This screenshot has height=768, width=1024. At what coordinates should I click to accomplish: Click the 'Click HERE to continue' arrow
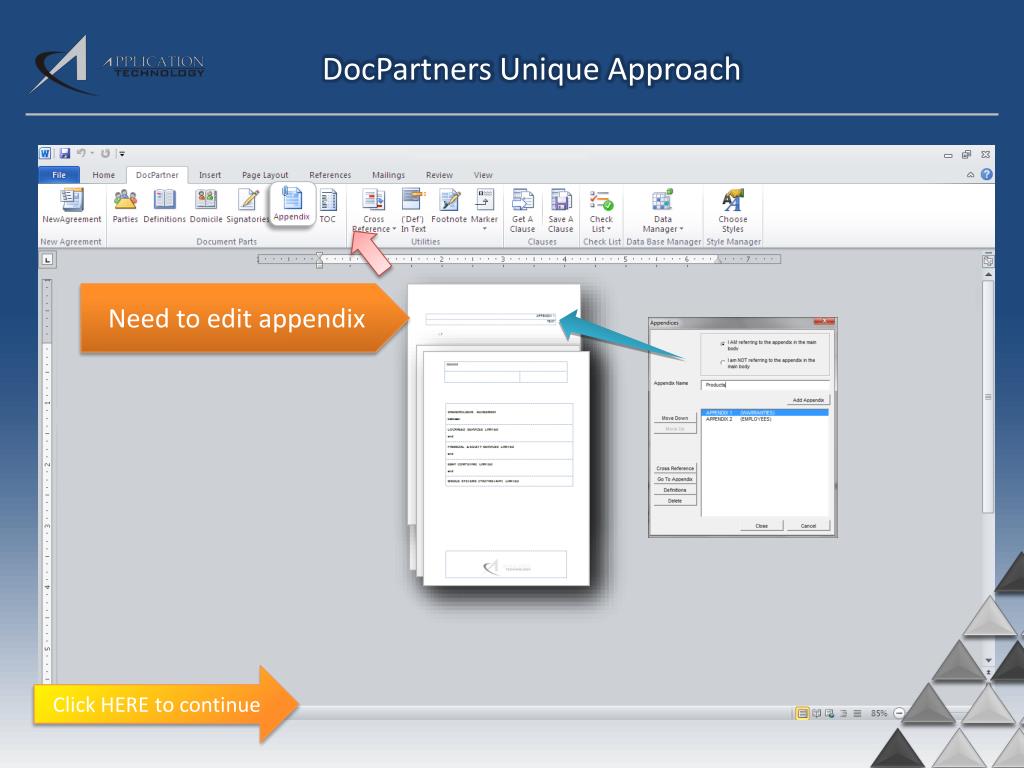click(x=166, y=704)
